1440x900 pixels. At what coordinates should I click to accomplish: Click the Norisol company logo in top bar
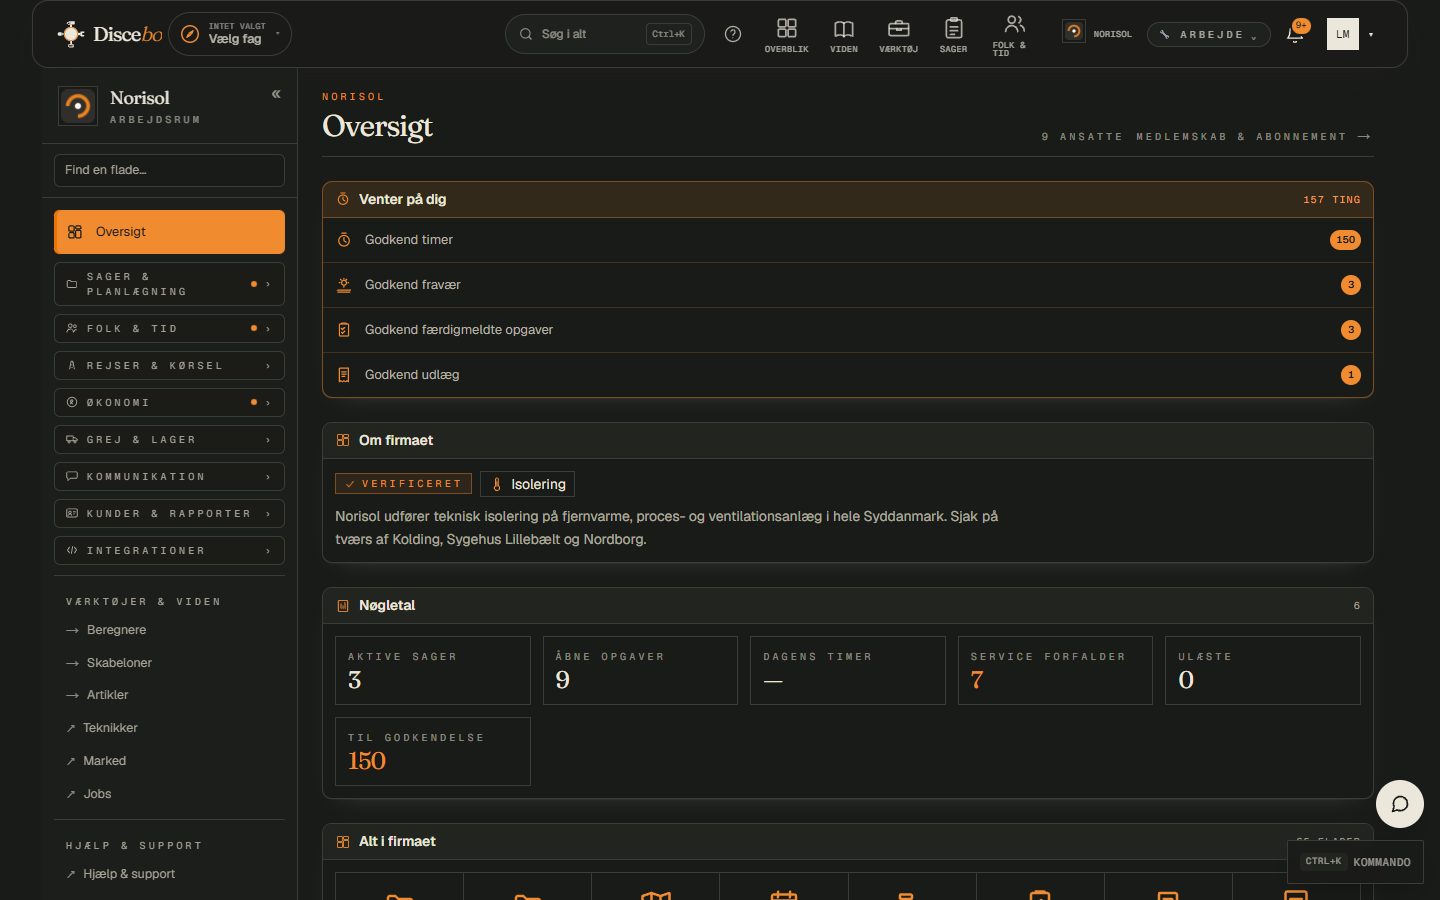click(1073, 32)
